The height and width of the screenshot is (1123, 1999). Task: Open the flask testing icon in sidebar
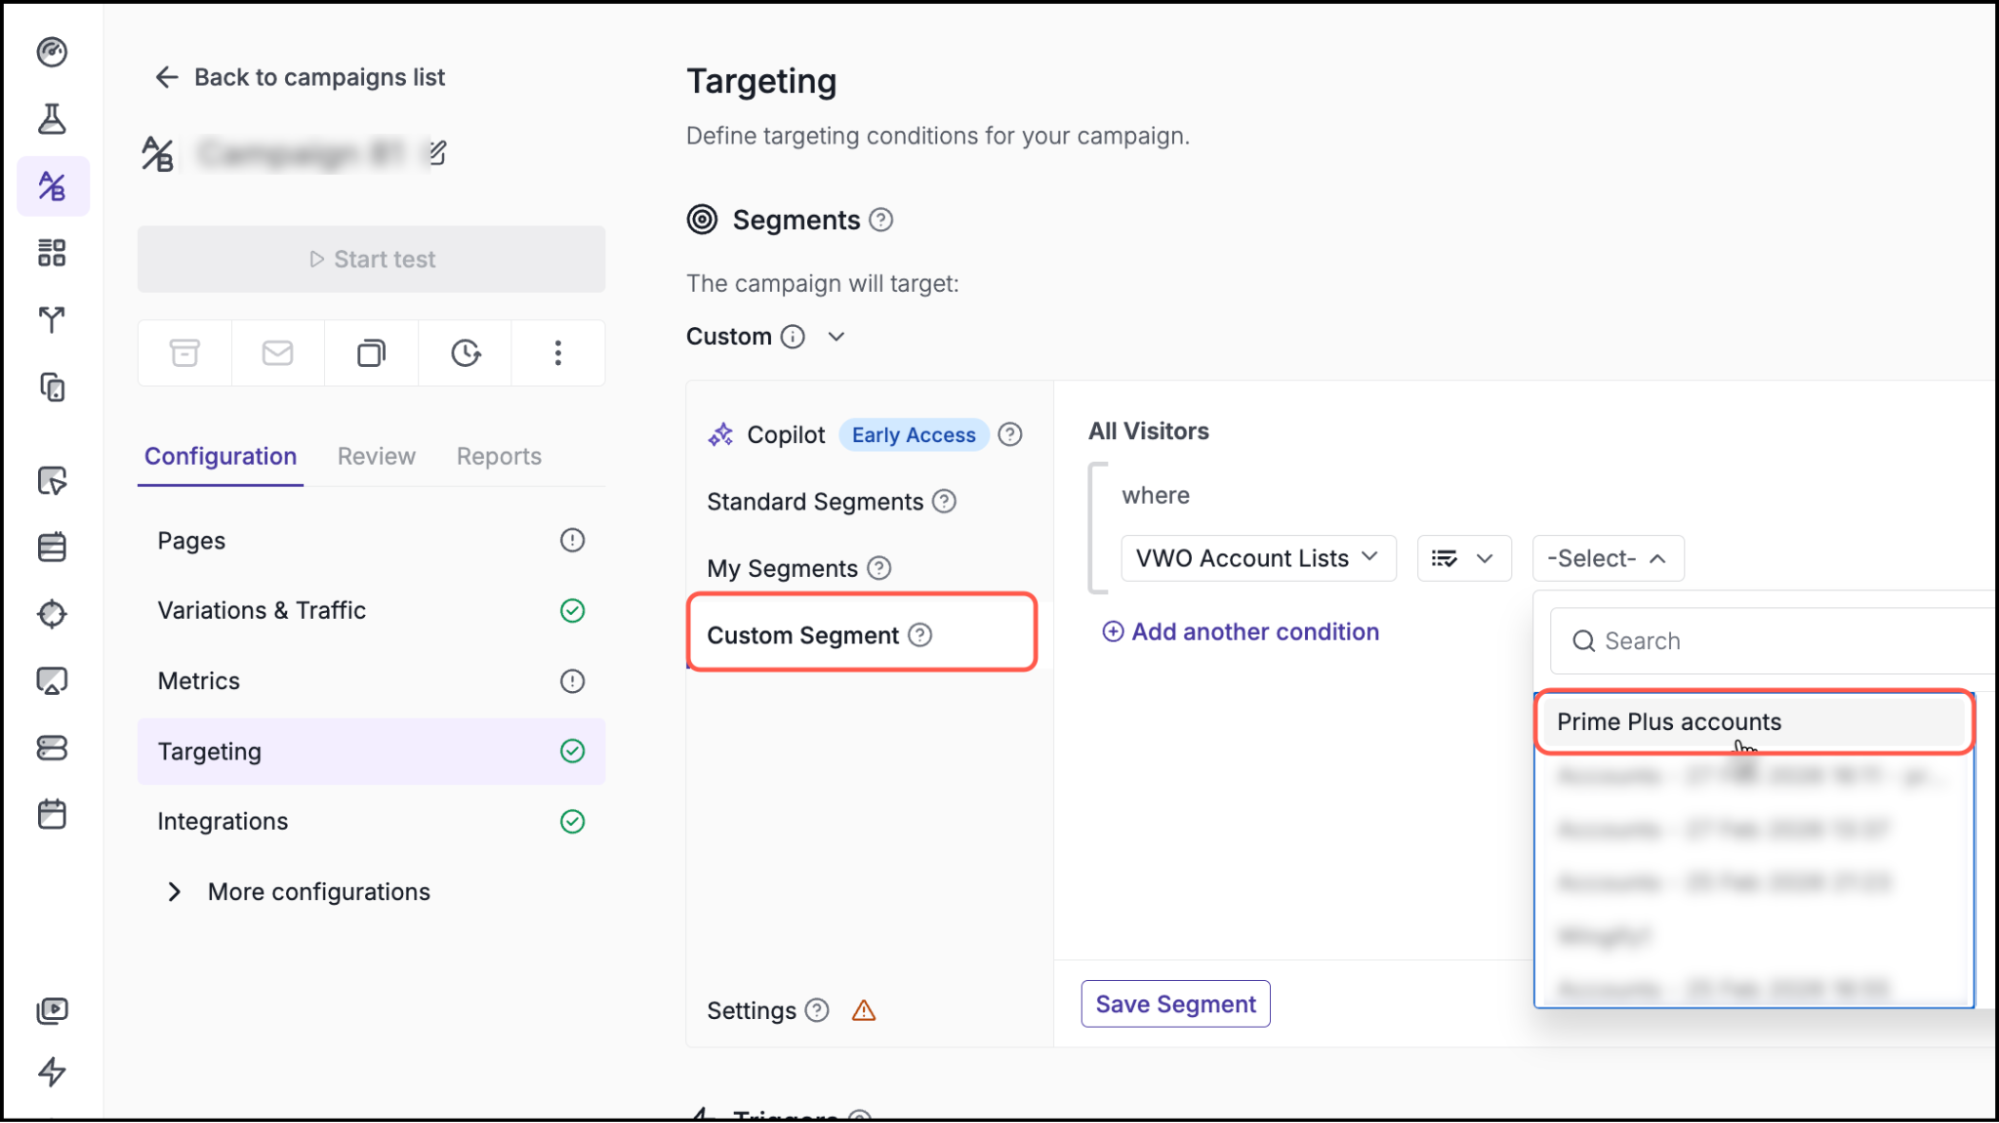[52, 119]
